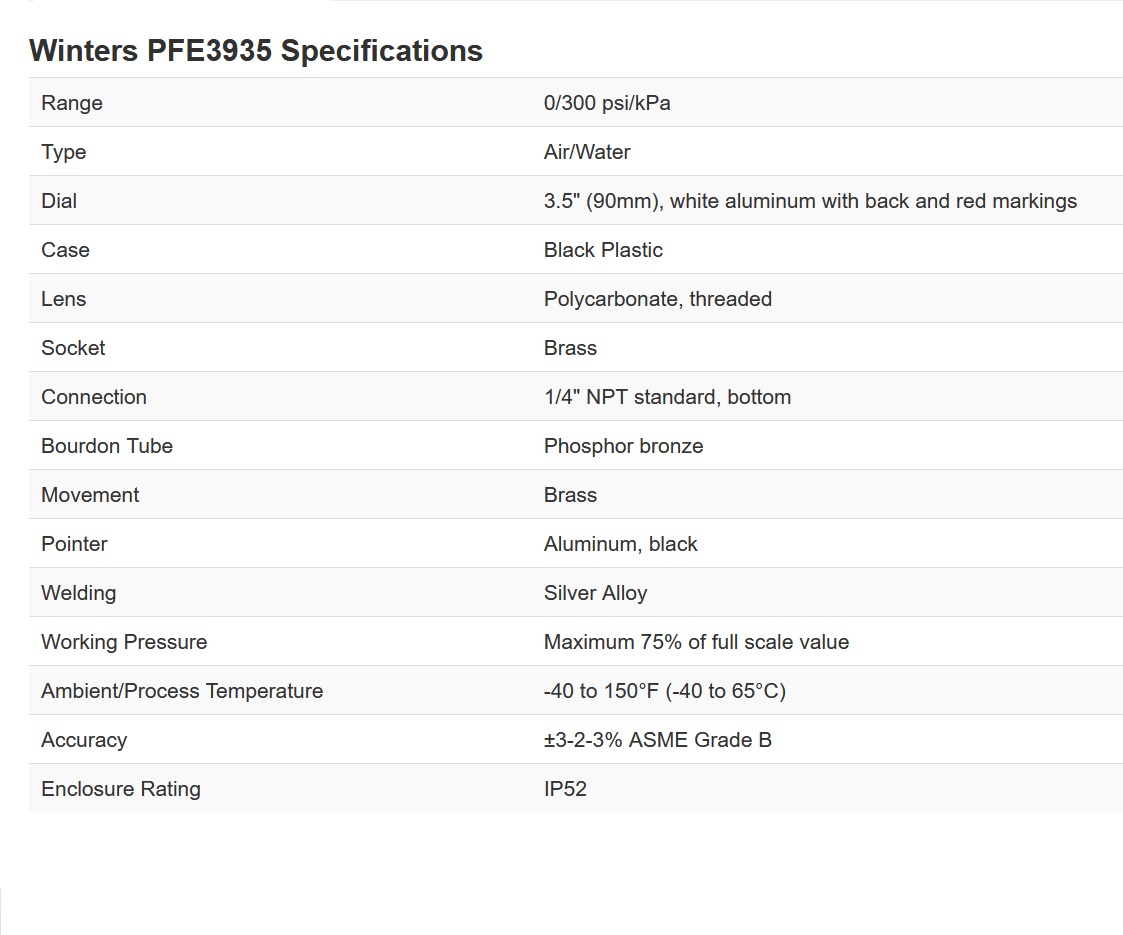Image resolution: width=1123 pixels, height=935 pixels.
Task: Click the Dial specification description
Action: [x=810, y=200]
